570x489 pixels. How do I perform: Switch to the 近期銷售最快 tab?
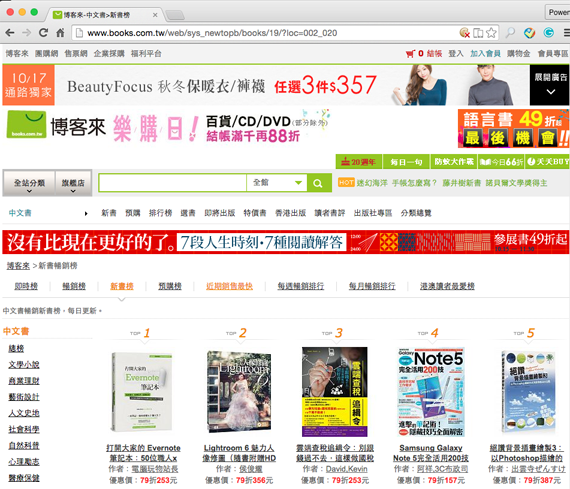coord(229,286)
